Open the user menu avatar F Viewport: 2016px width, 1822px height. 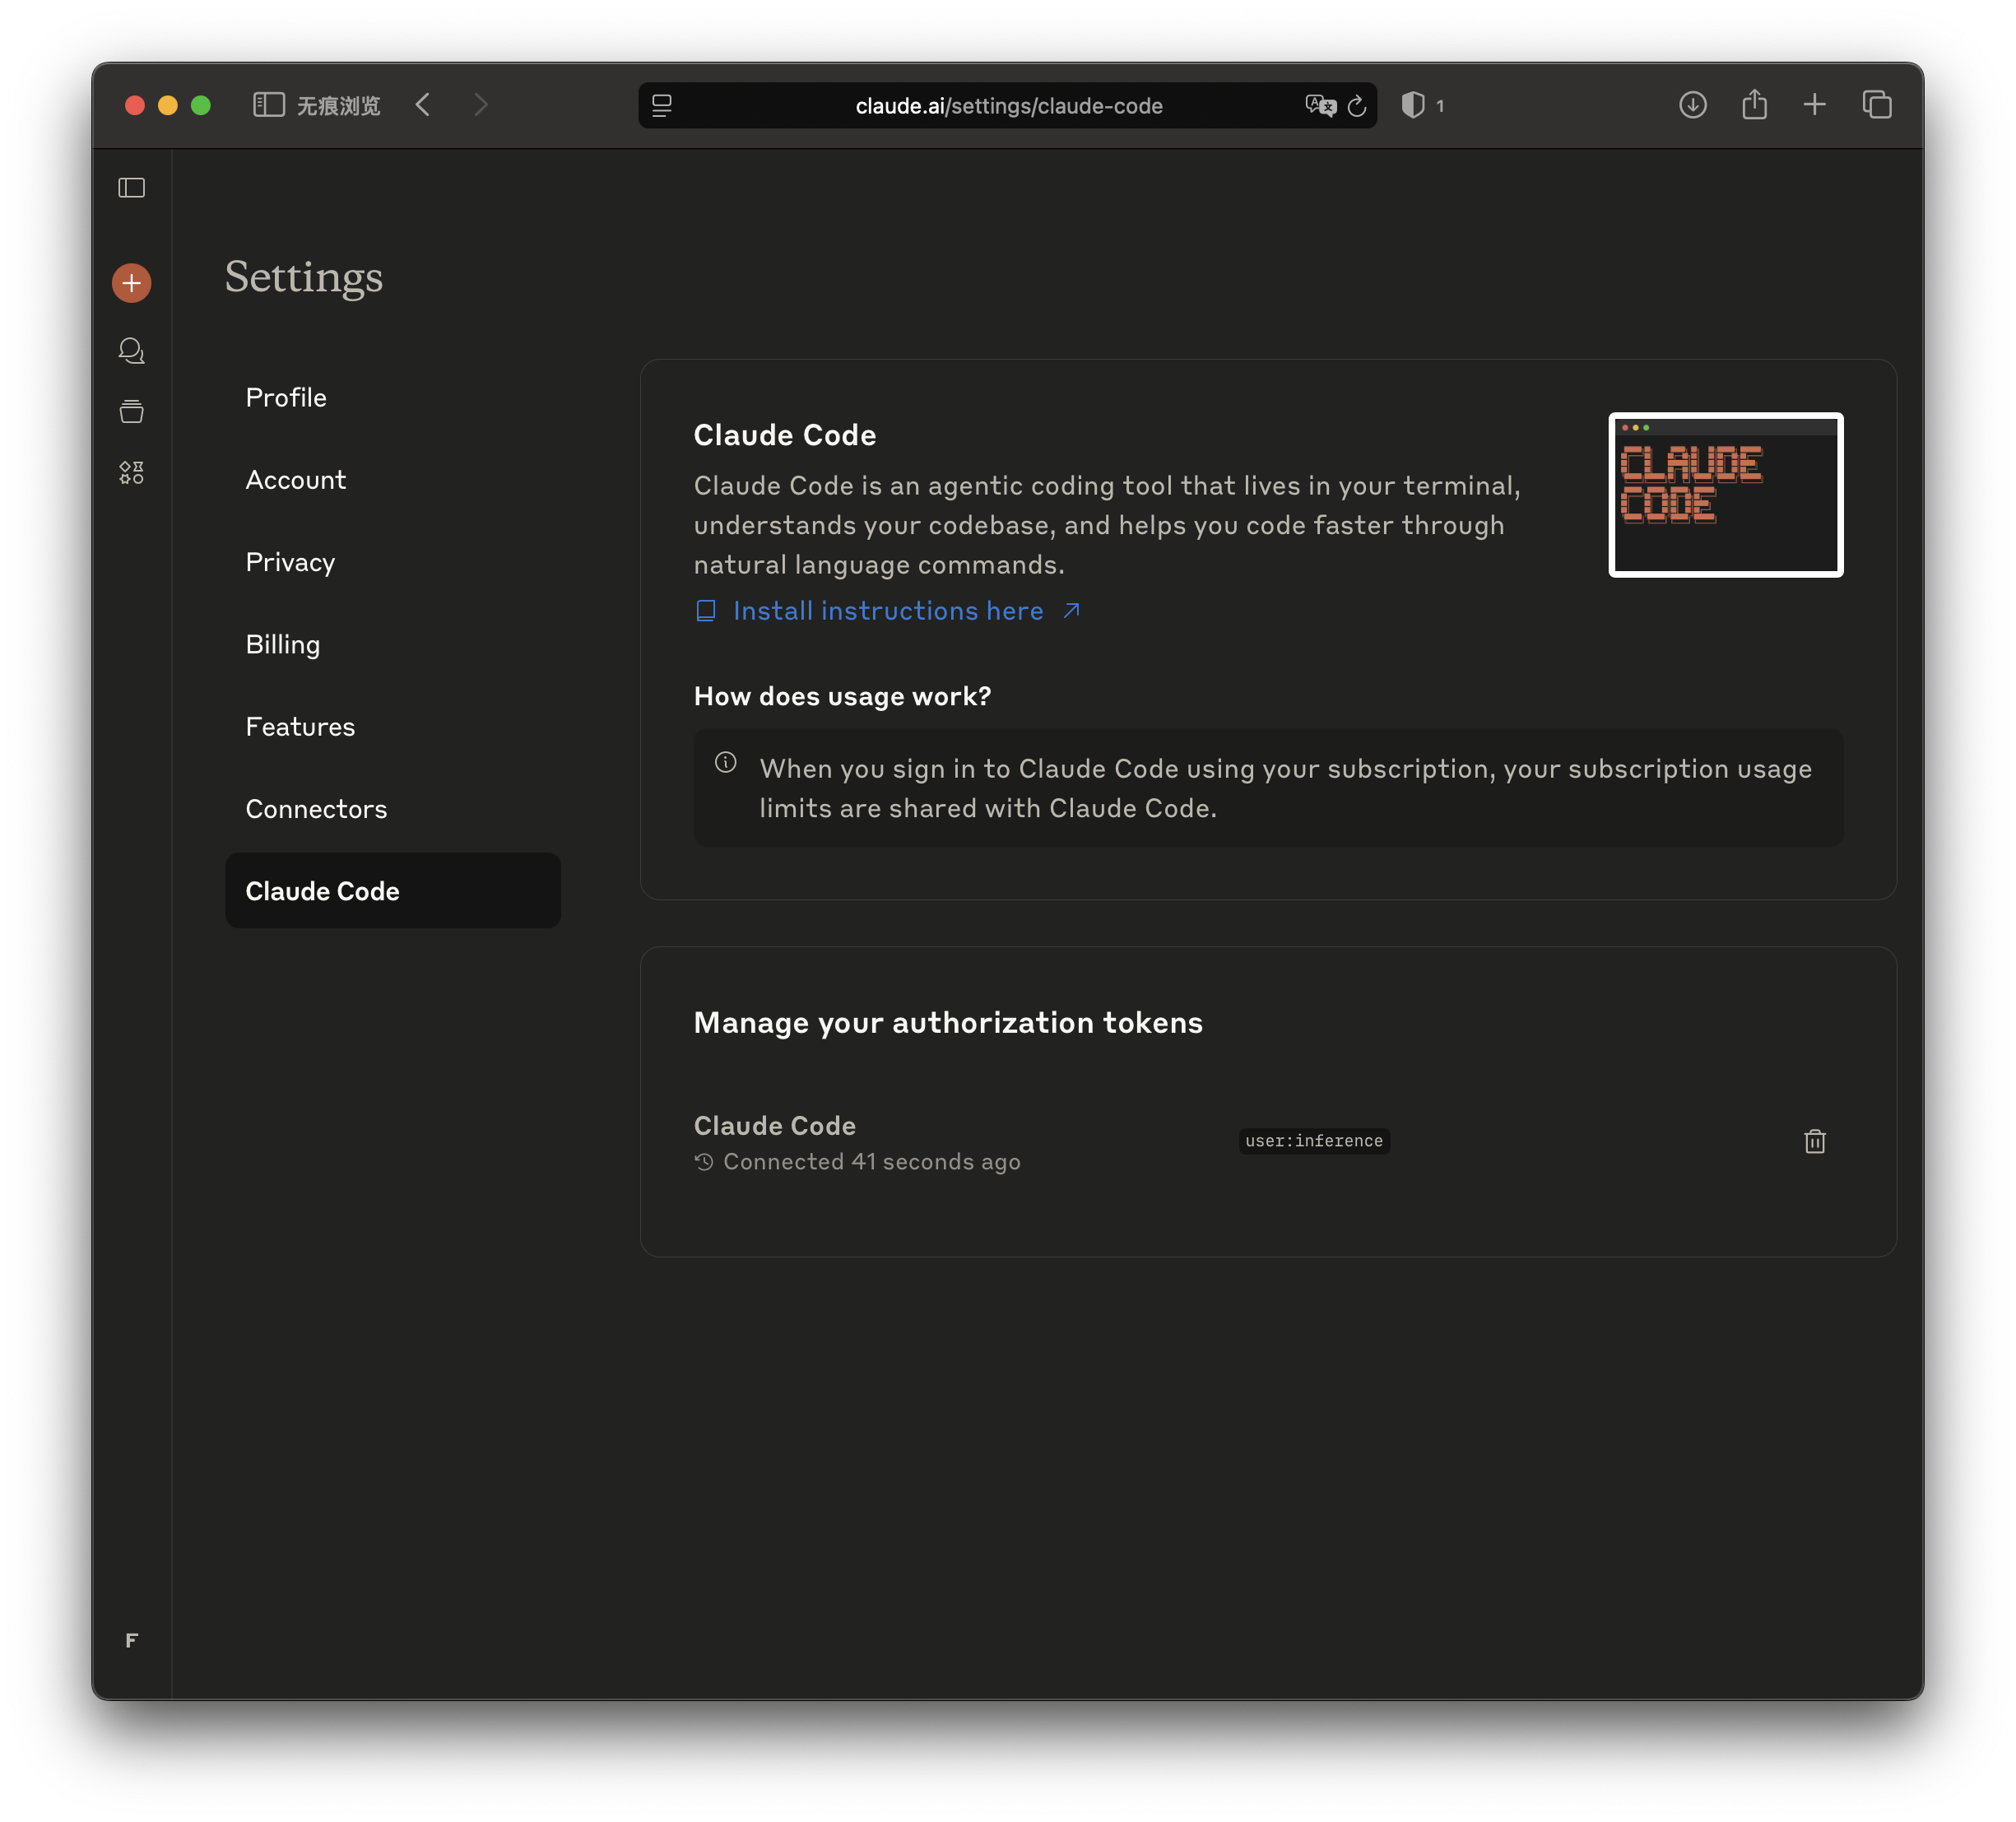[x=132, y=1640]
